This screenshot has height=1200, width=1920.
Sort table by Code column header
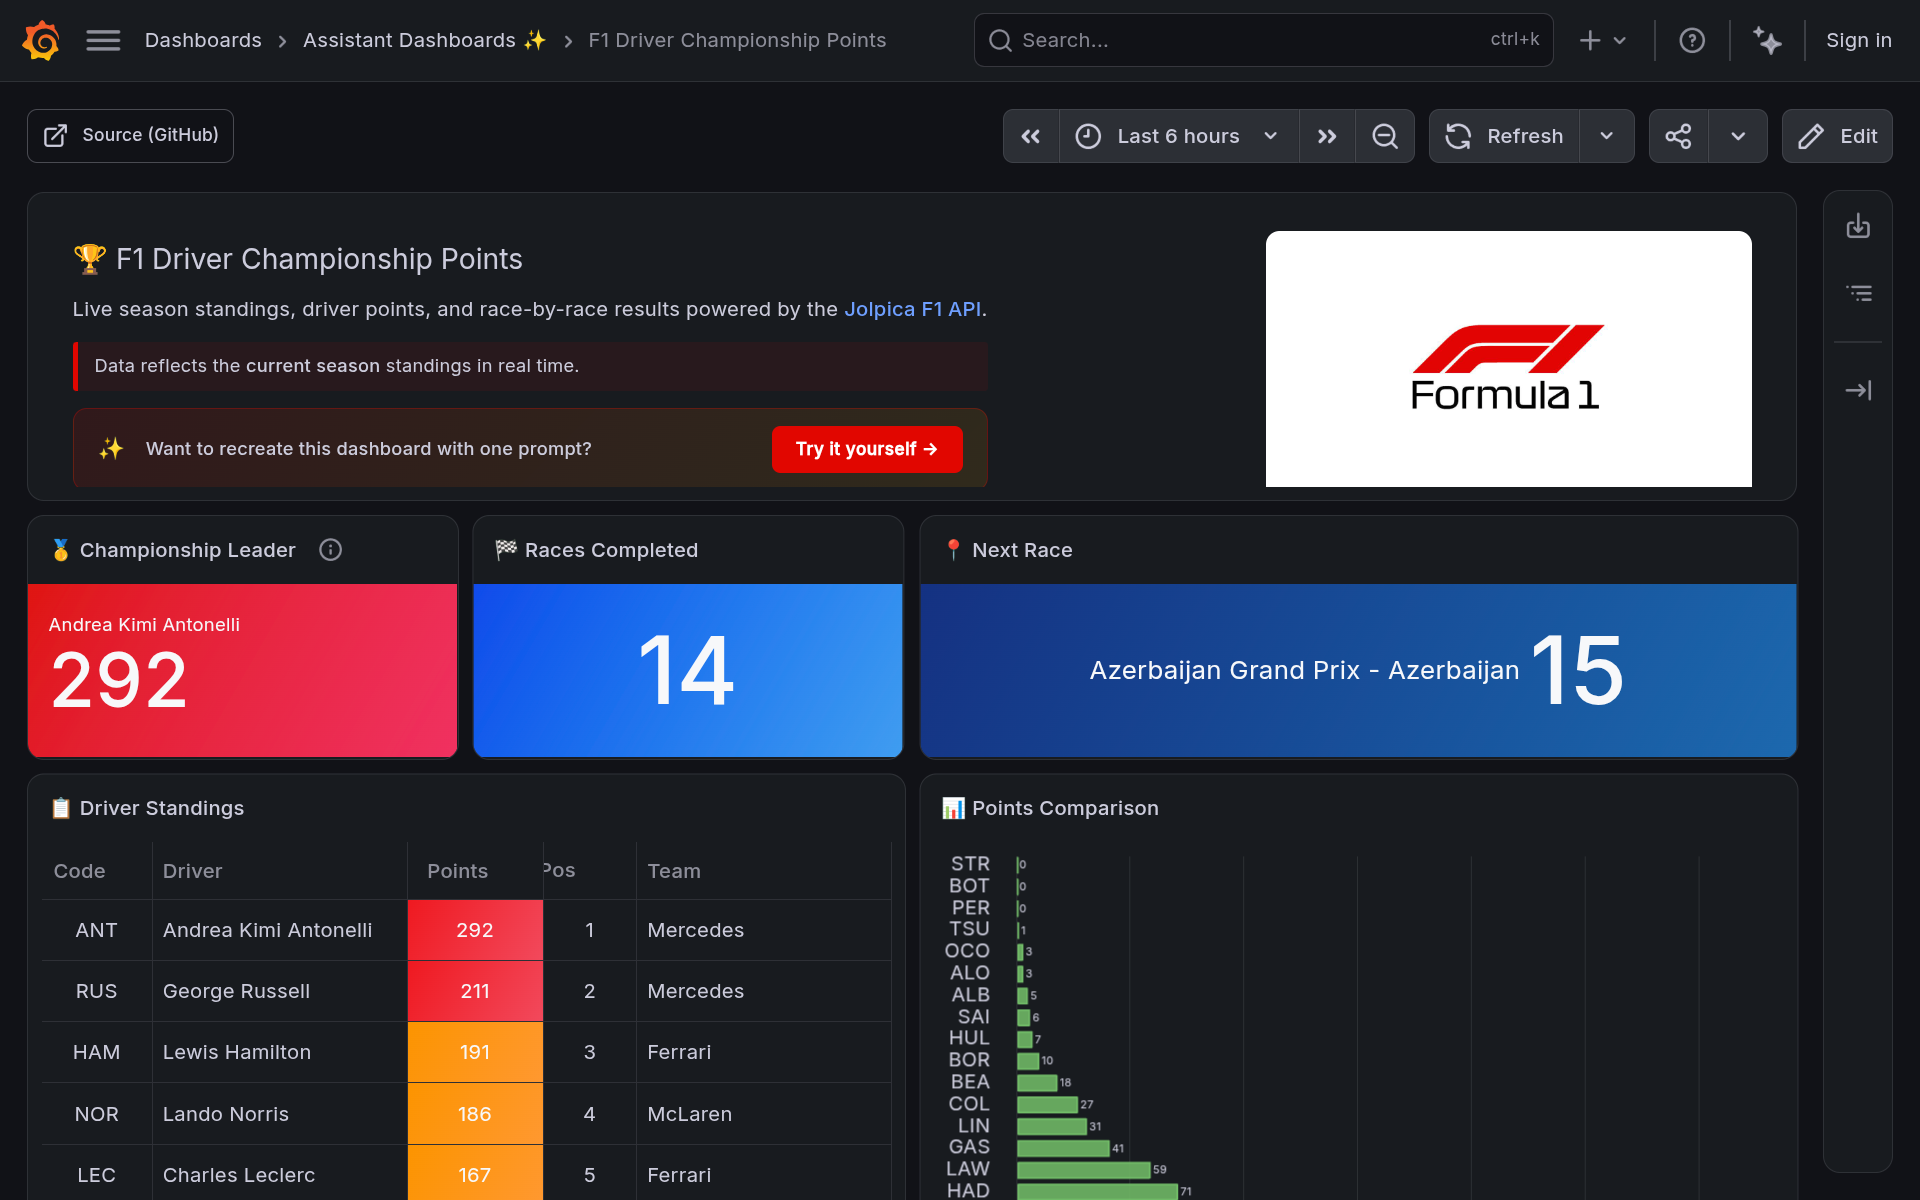[x=80, y=871]
